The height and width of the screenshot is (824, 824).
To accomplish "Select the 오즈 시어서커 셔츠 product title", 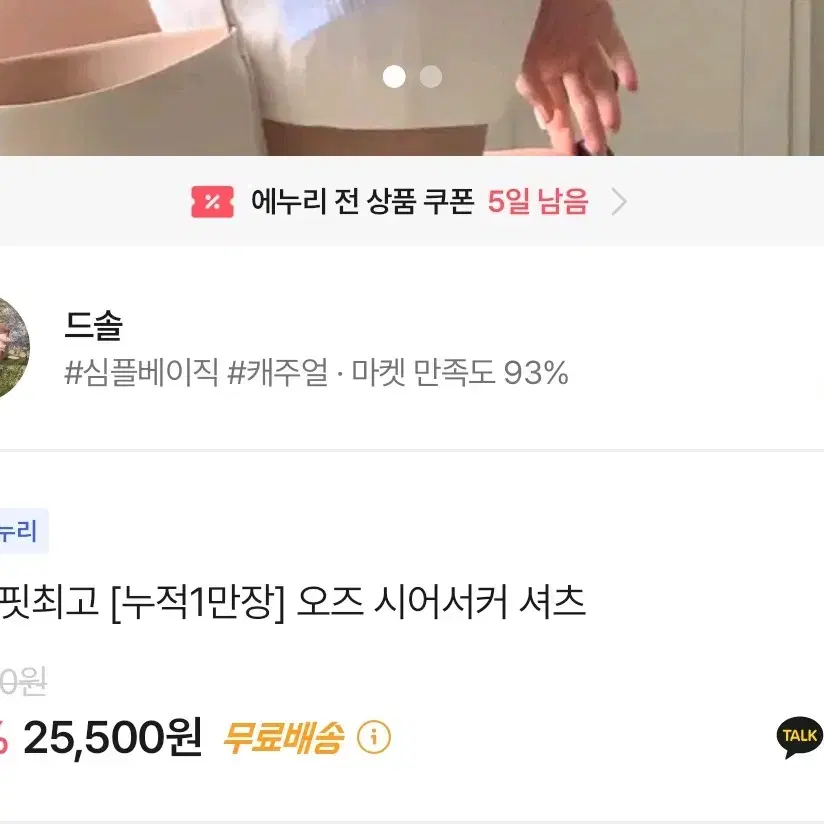I will (441, 602).
